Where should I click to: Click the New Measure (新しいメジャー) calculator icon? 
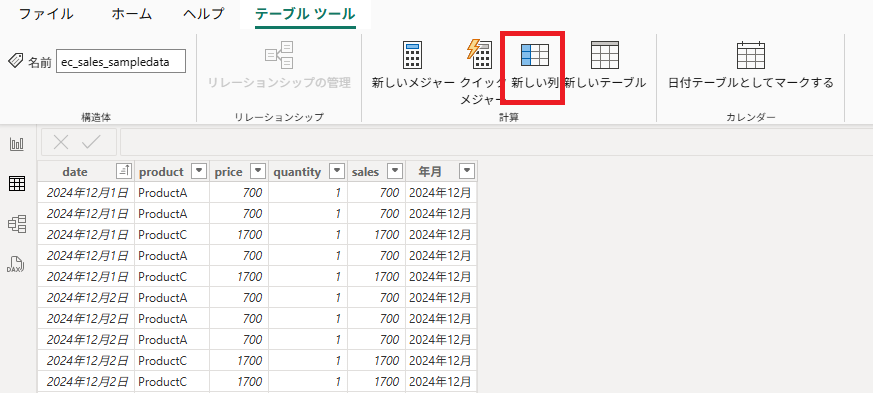(413, 55)
